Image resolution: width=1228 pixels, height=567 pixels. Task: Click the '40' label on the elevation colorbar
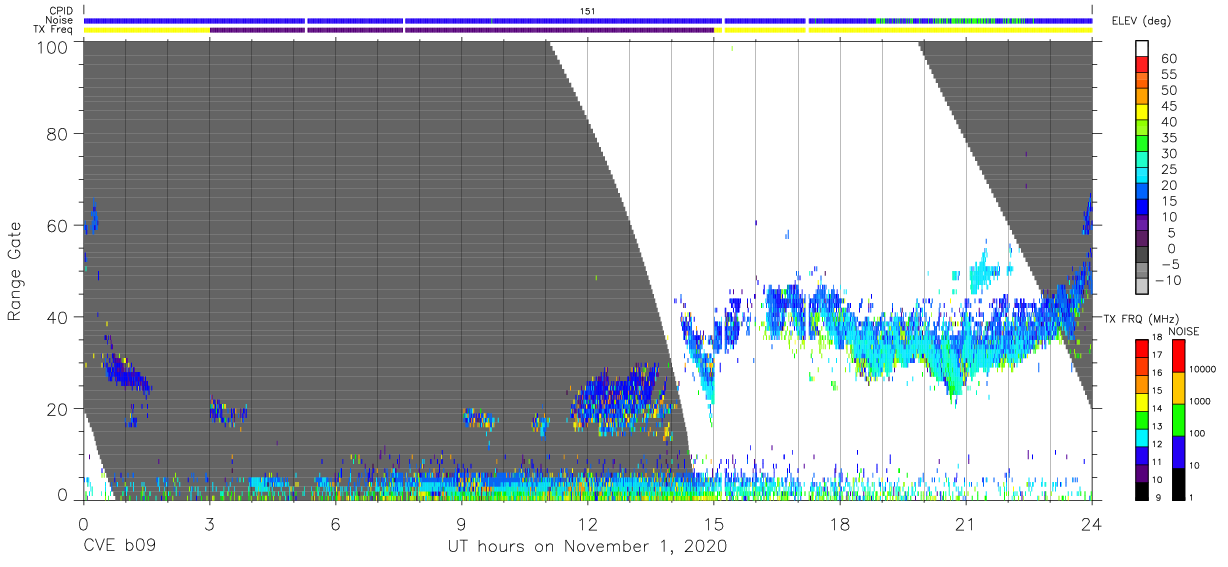pyautogui.click(x=1168, y=122)
